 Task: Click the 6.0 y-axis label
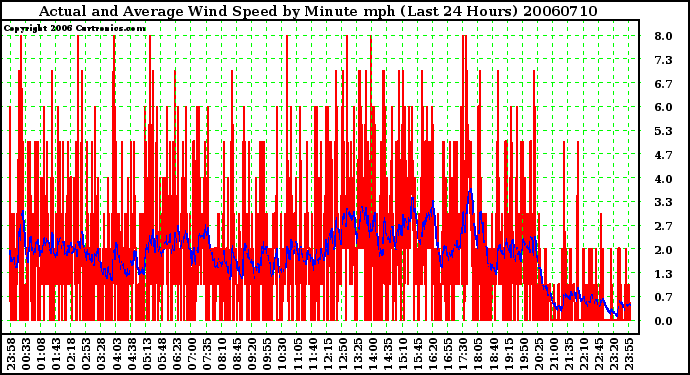(x=663, y=107)
